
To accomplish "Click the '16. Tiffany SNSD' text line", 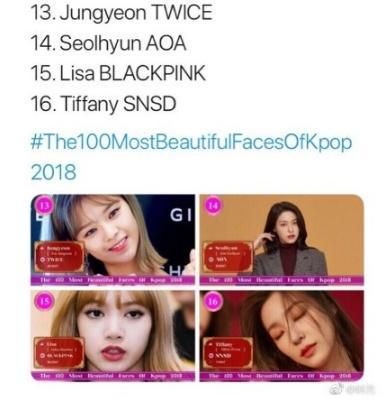I will pos(103,103).
